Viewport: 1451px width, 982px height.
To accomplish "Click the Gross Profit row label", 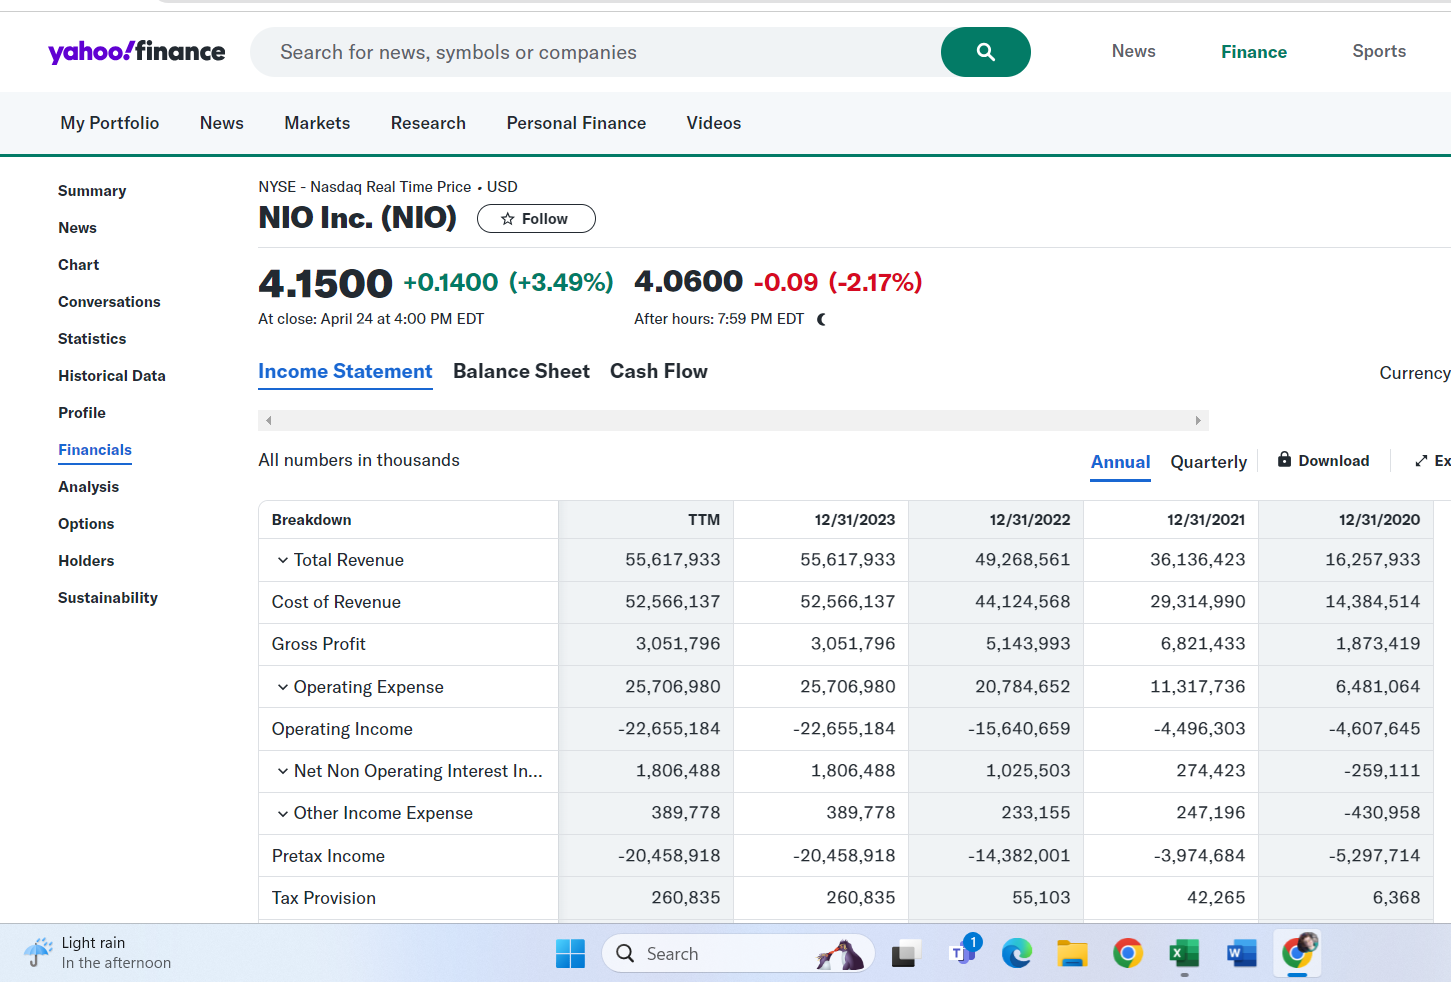I will (319, 644).
